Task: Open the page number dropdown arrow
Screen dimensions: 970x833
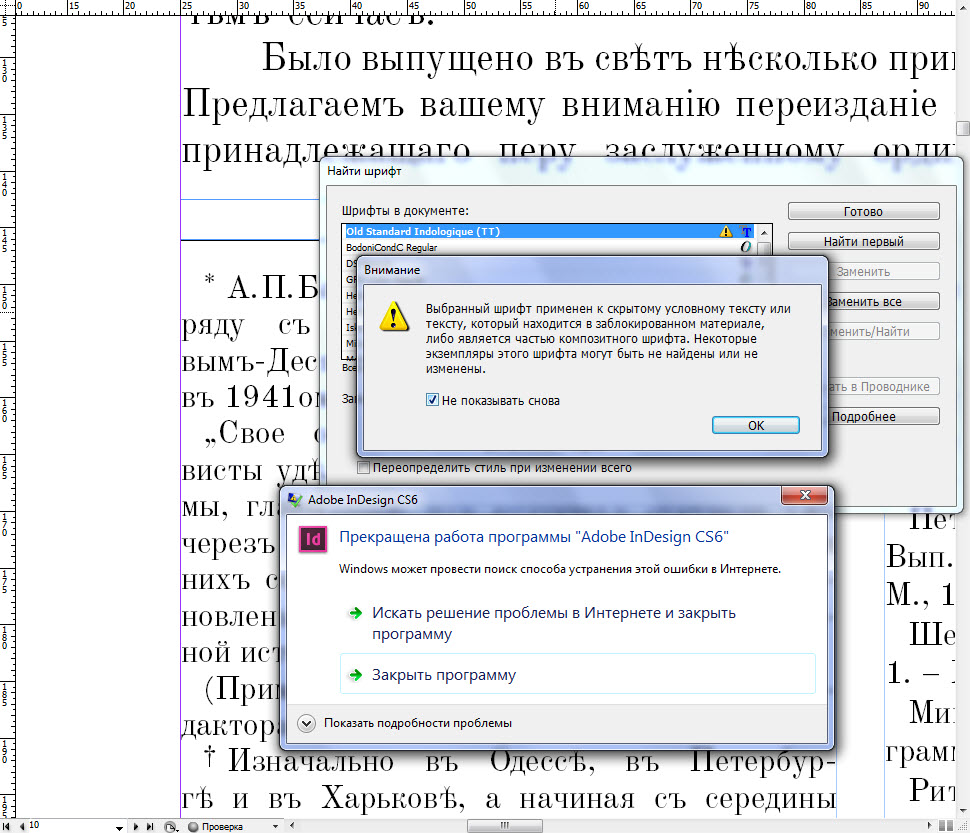Action: coord(119,827)
